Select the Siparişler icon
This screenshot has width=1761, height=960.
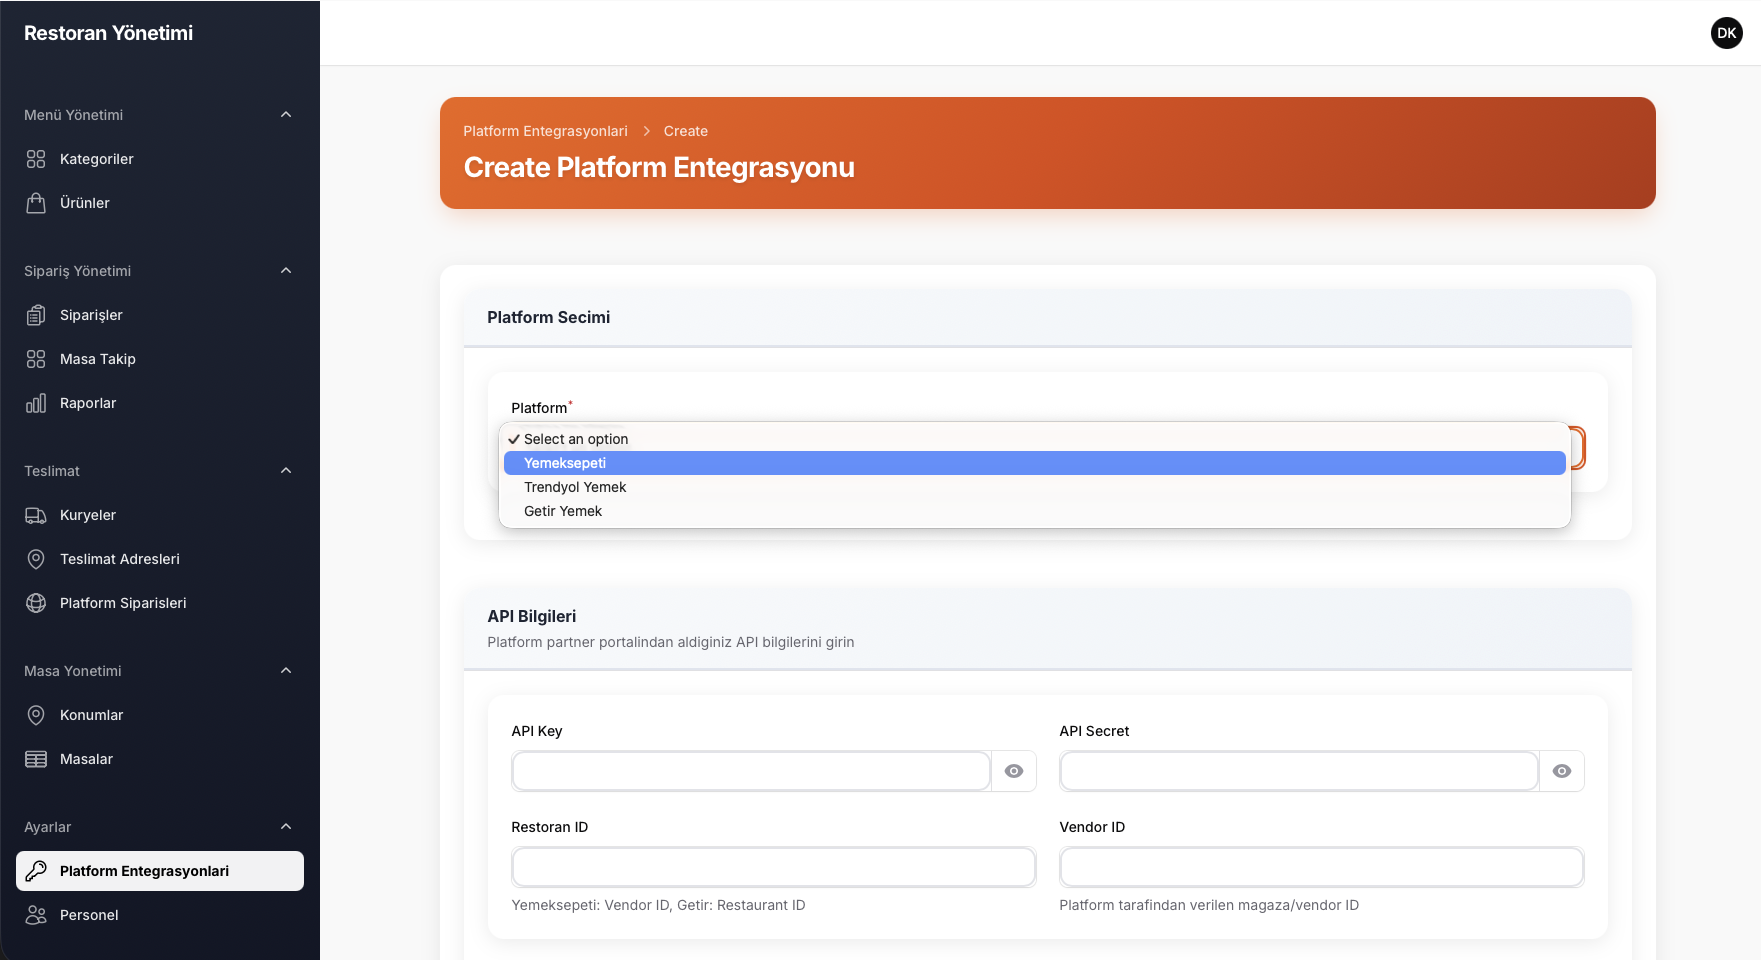36,314
